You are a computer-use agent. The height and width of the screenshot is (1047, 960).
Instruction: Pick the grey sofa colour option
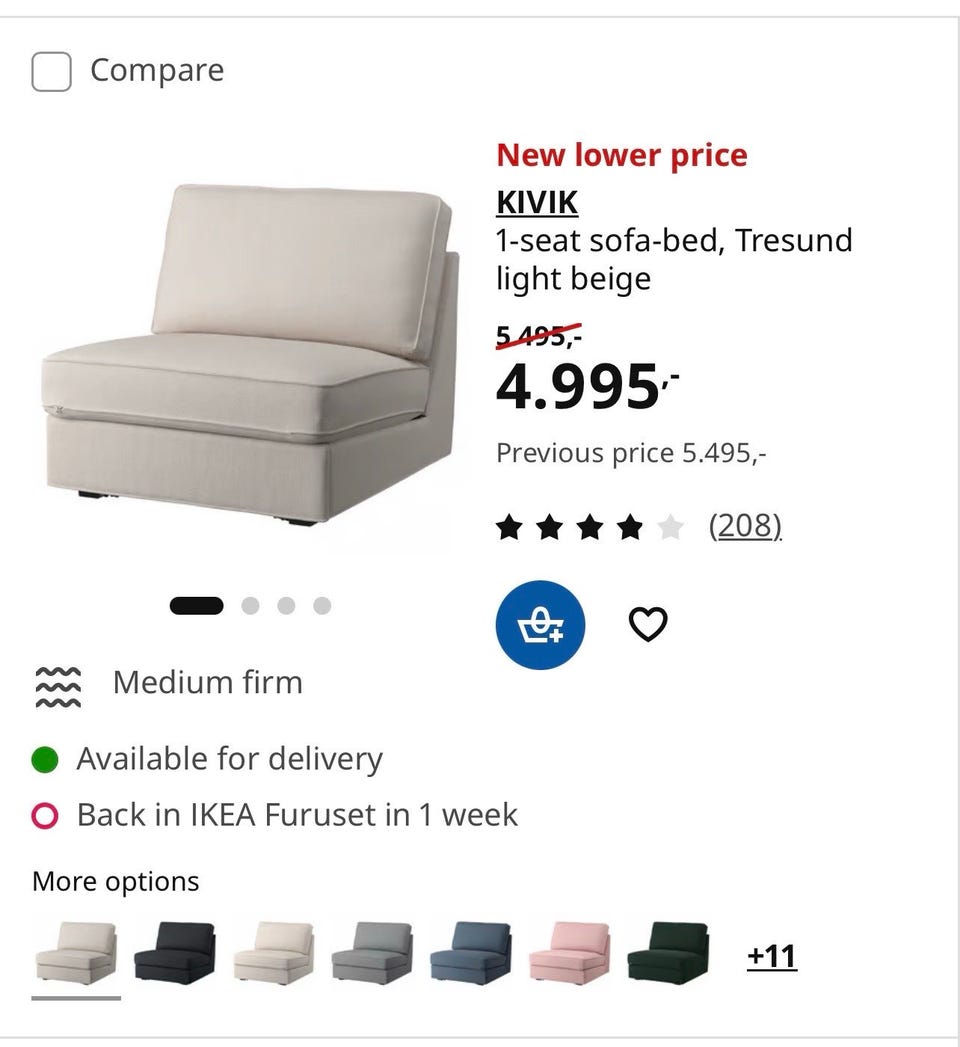tap(373, 953)
